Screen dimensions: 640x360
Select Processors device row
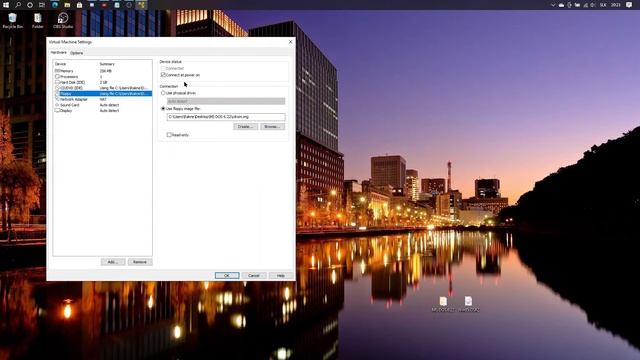click(103, 76)
